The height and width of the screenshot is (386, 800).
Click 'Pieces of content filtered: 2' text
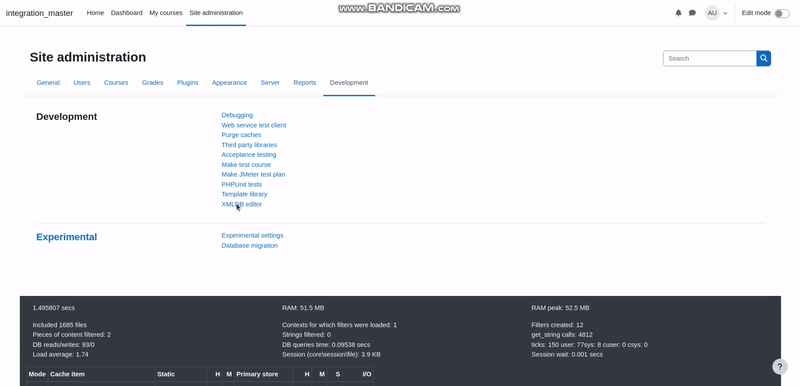[x=71, y=335]
